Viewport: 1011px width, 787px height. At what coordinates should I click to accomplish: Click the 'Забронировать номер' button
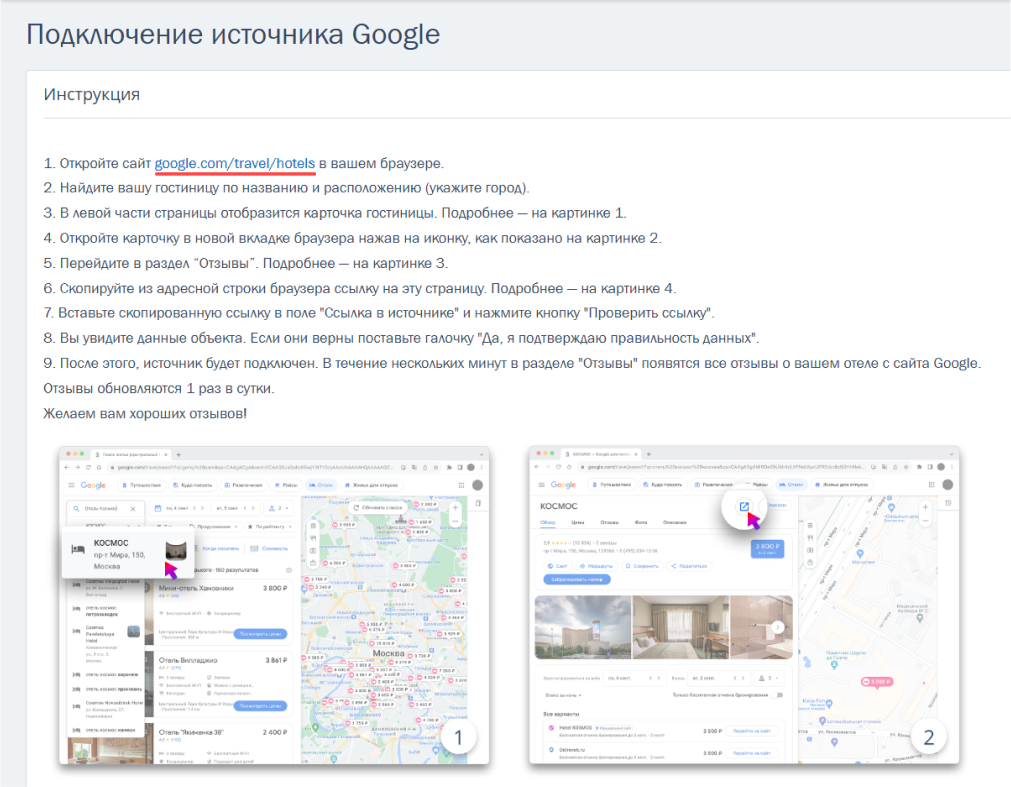(577, 579)
